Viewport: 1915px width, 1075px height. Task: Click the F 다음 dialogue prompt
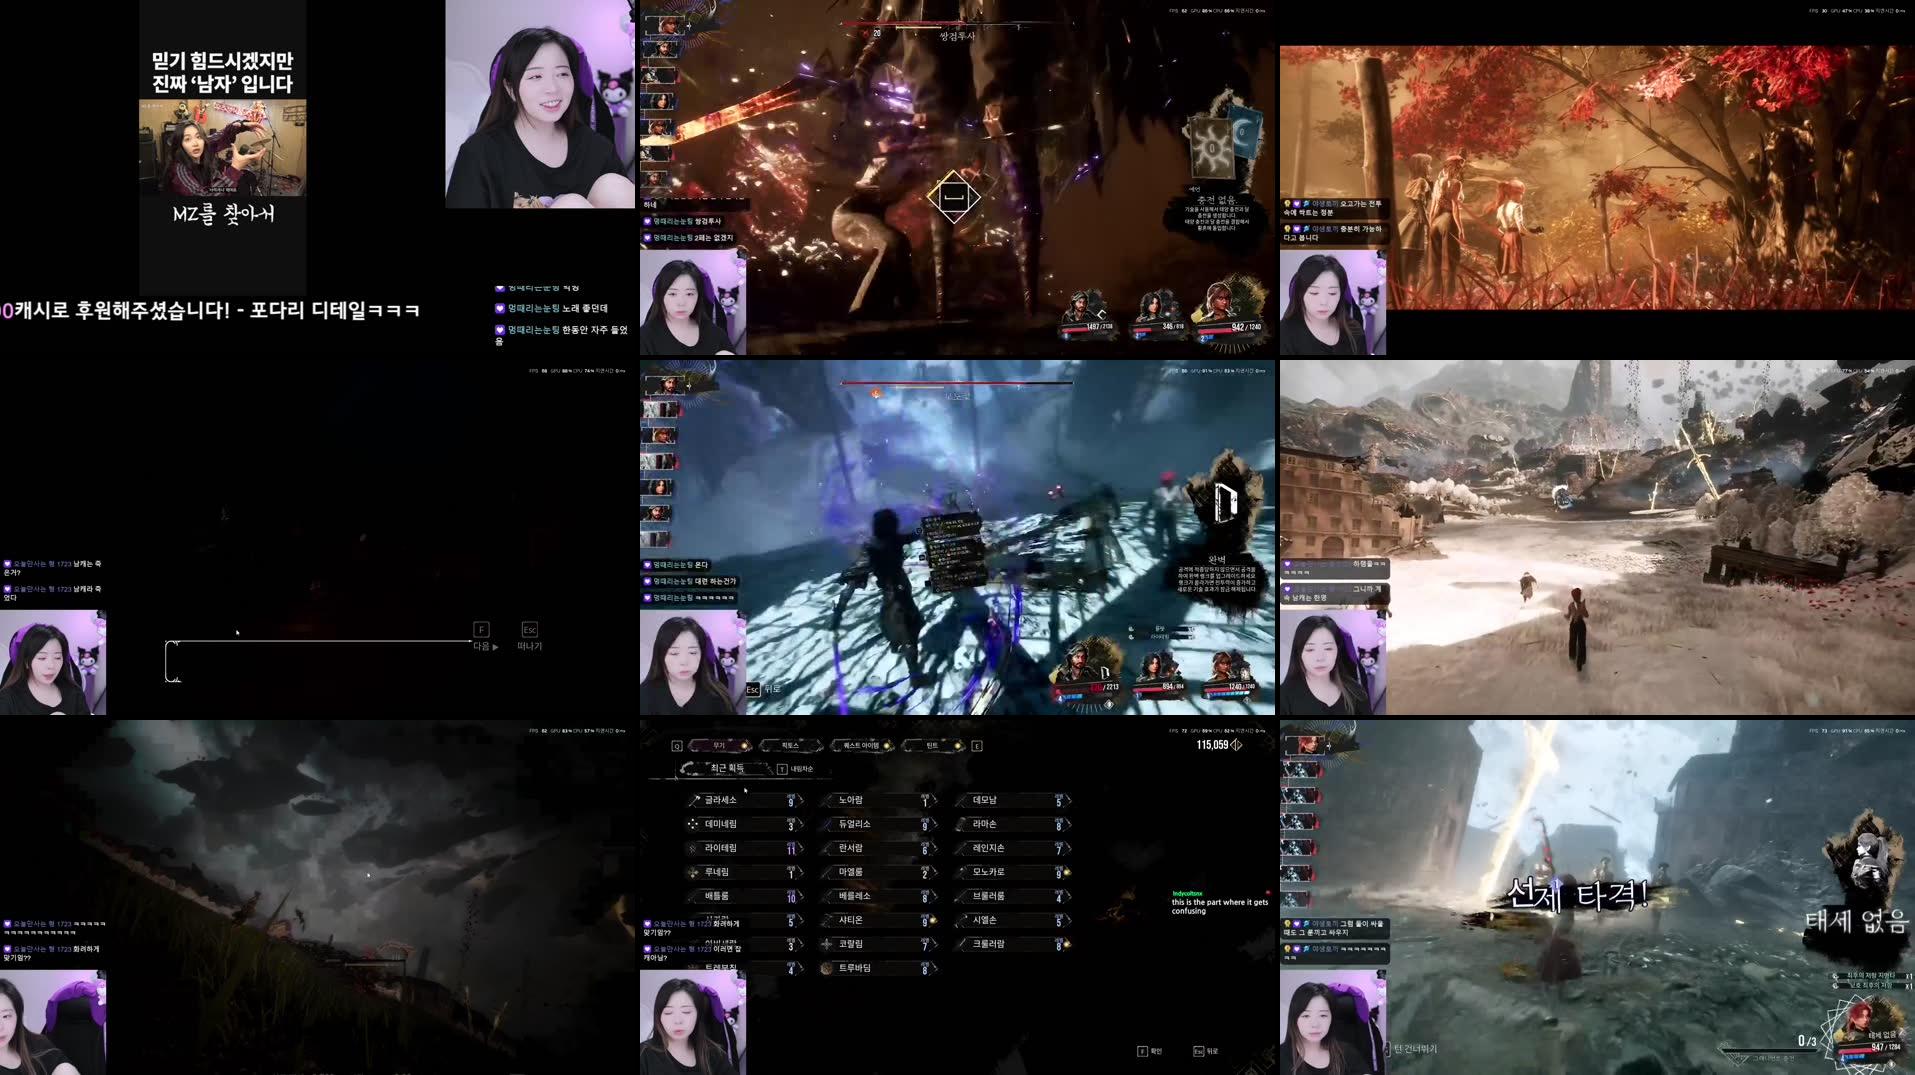[x=484, y=637]
